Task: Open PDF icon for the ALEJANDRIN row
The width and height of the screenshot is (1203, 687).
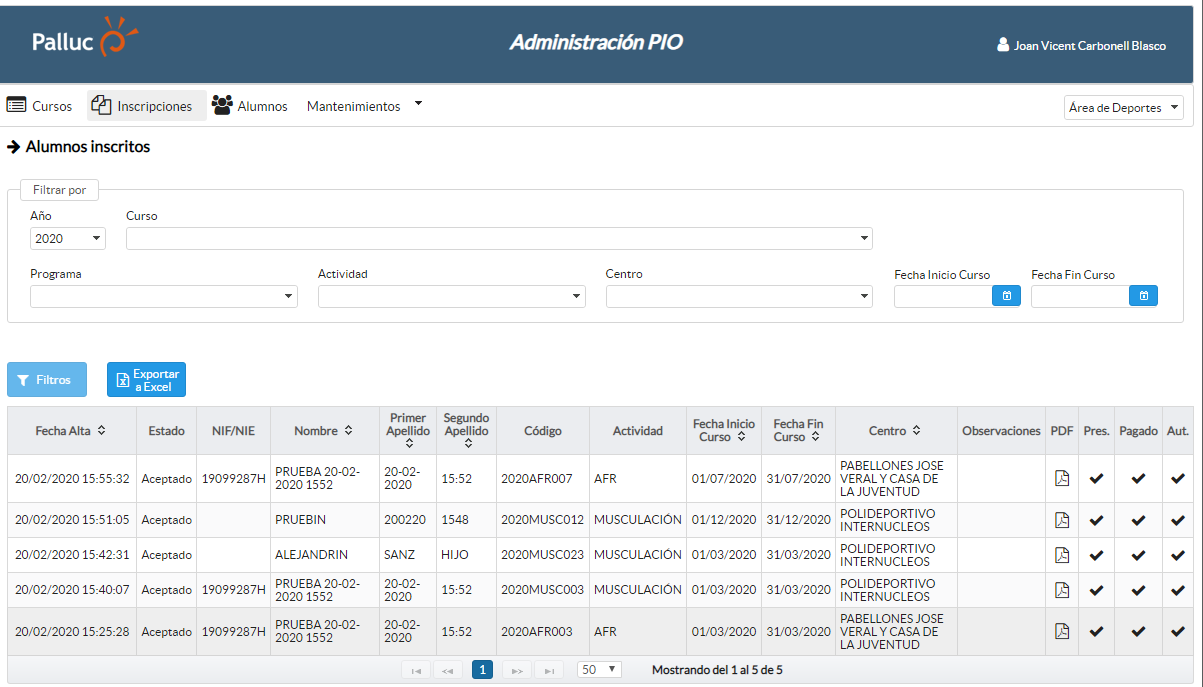Action: point(1062,555)
